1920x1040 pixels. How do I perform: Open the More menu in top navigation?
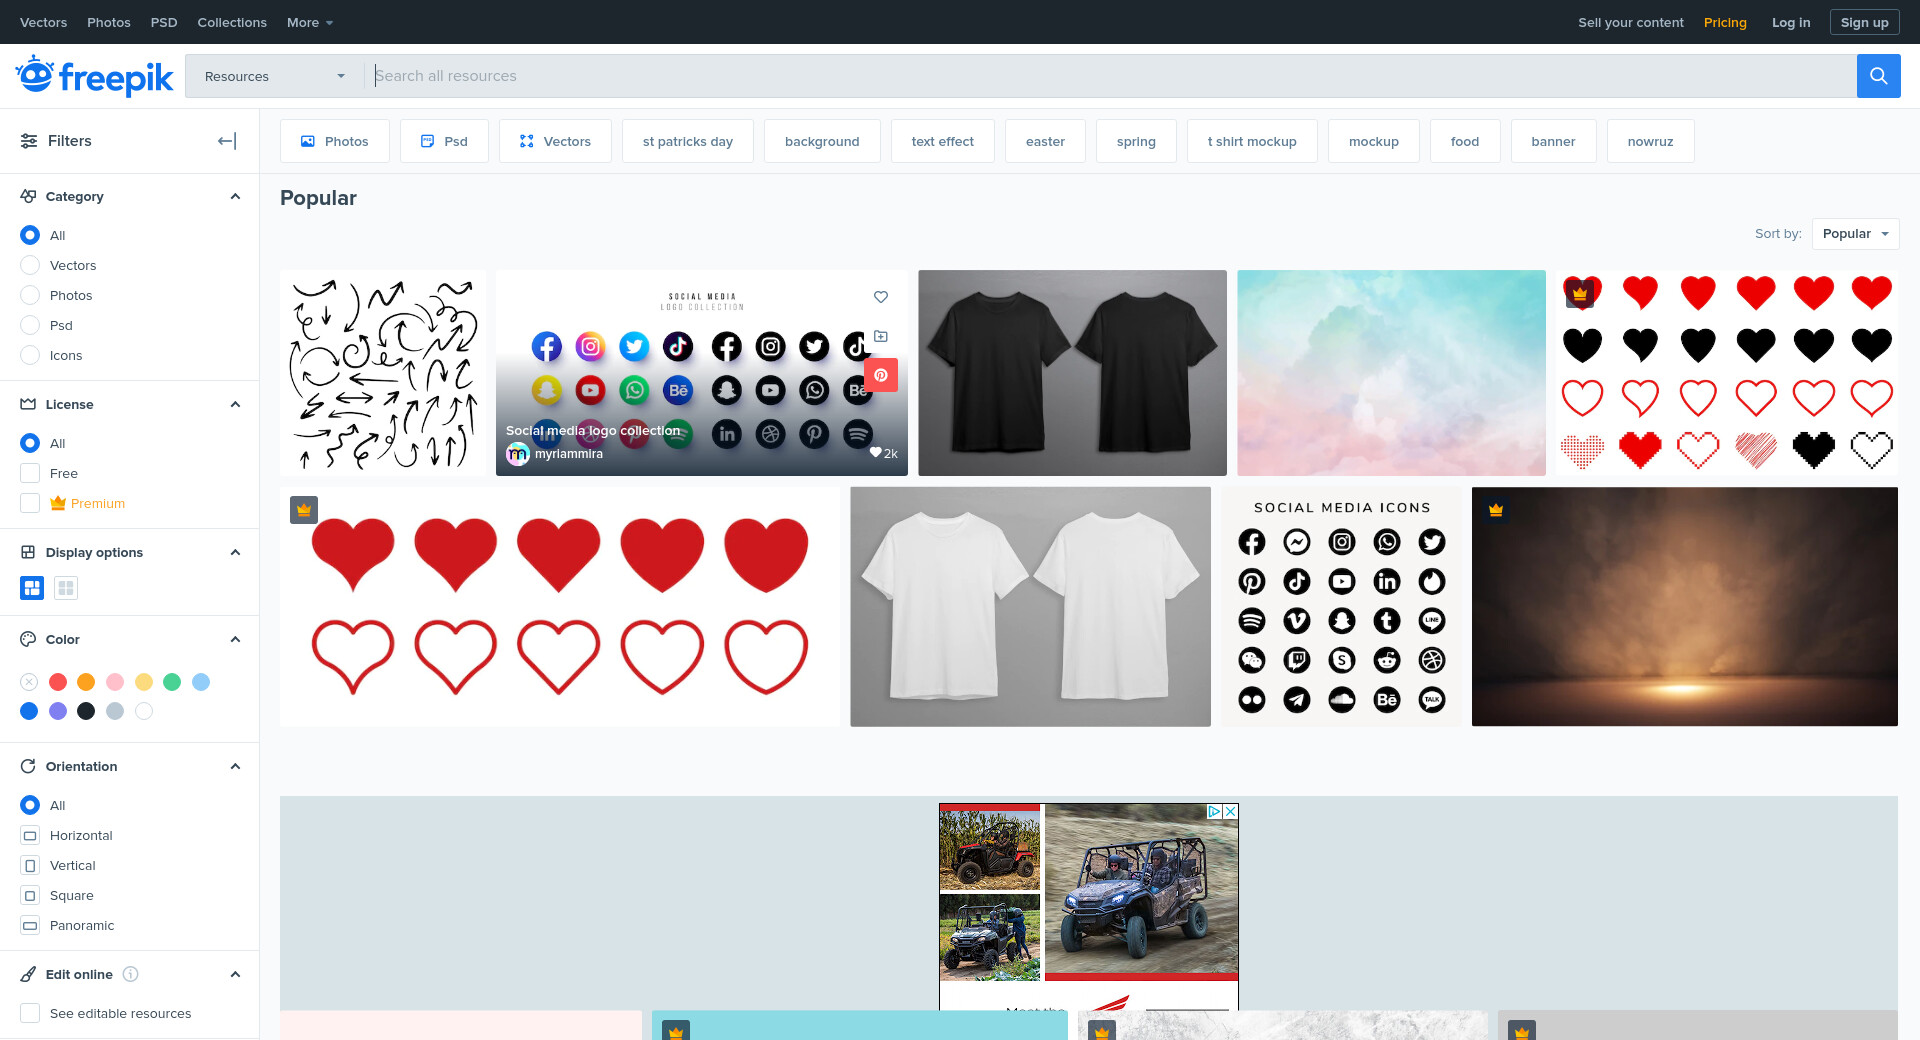click(309, 22)
